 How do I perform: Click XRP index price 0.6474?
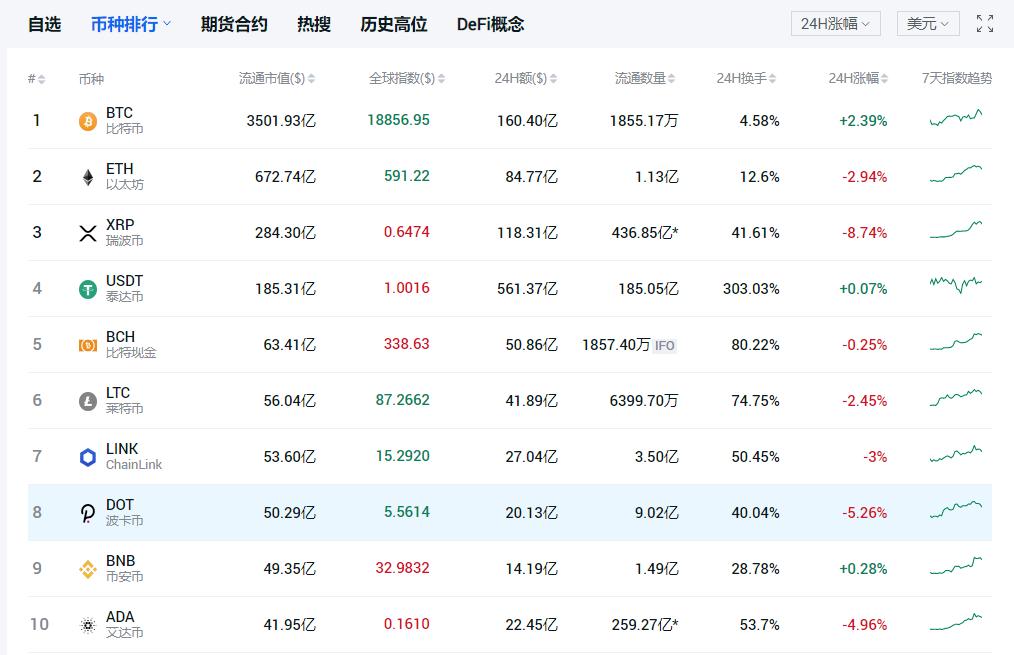coord(407,232)
